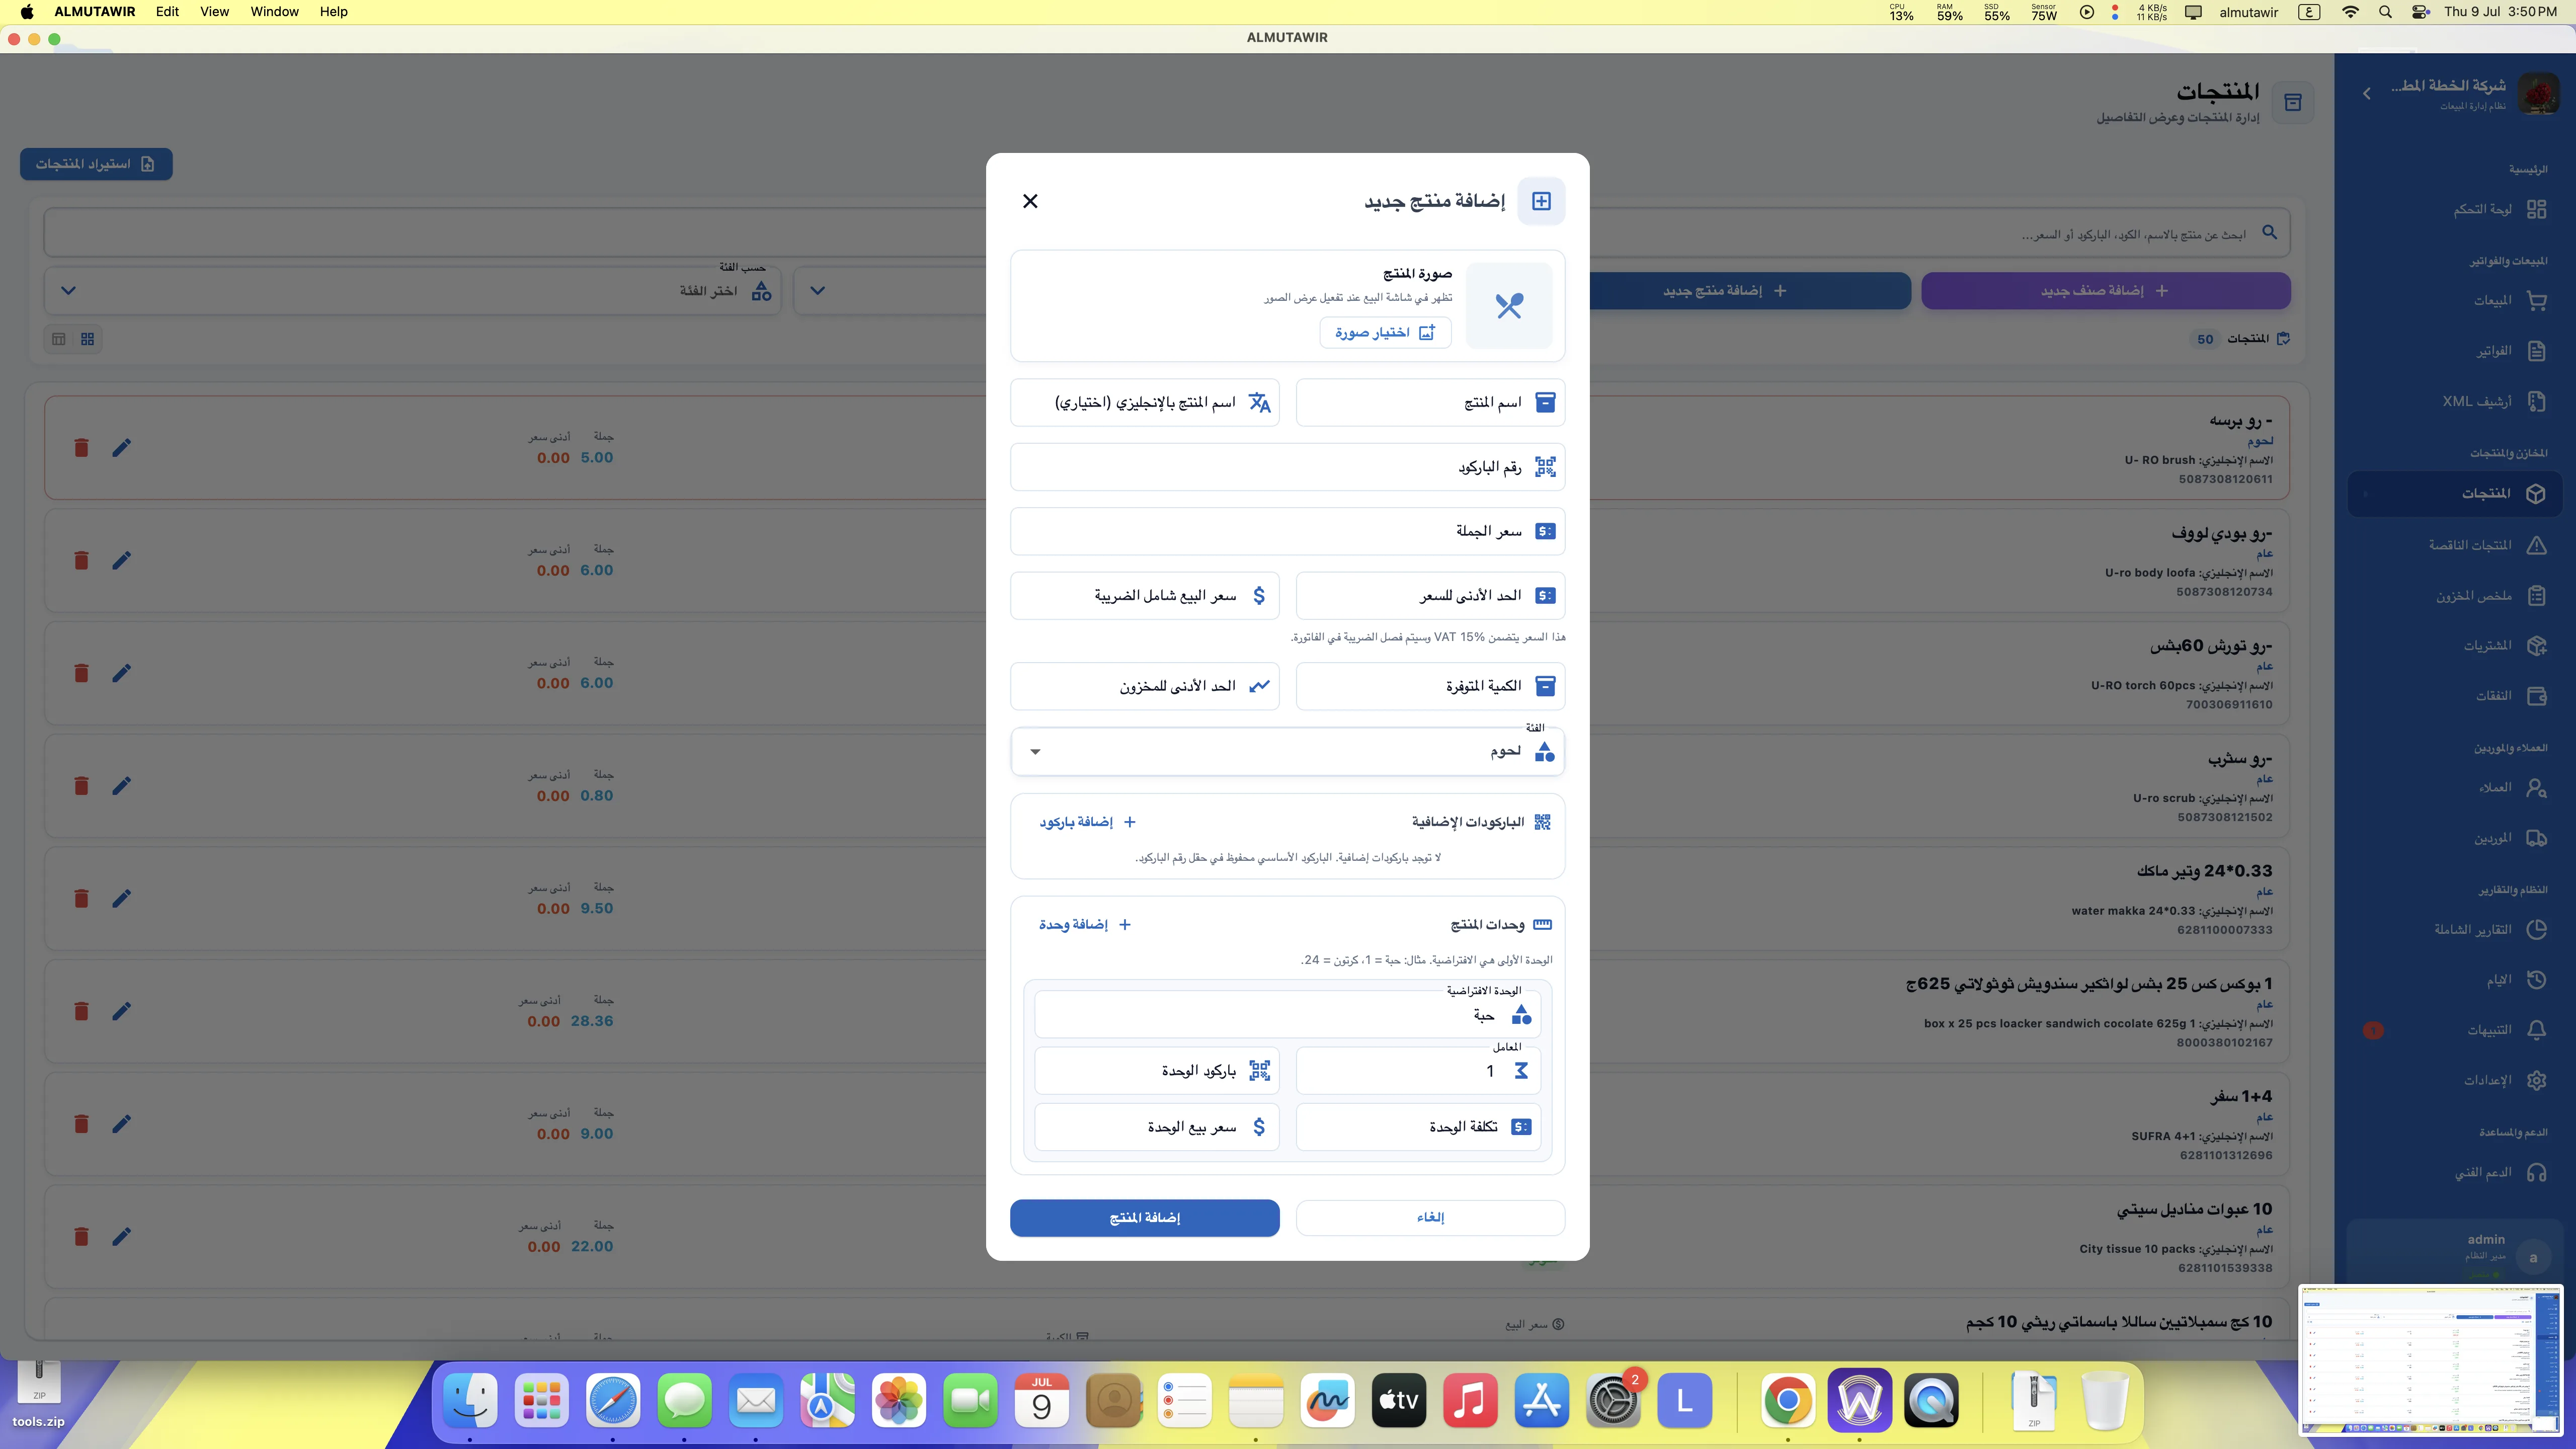Open التقارير الشاملة in sidebar
This screenshot has width=2576, height=1449.
click(x=2455, y=930)
